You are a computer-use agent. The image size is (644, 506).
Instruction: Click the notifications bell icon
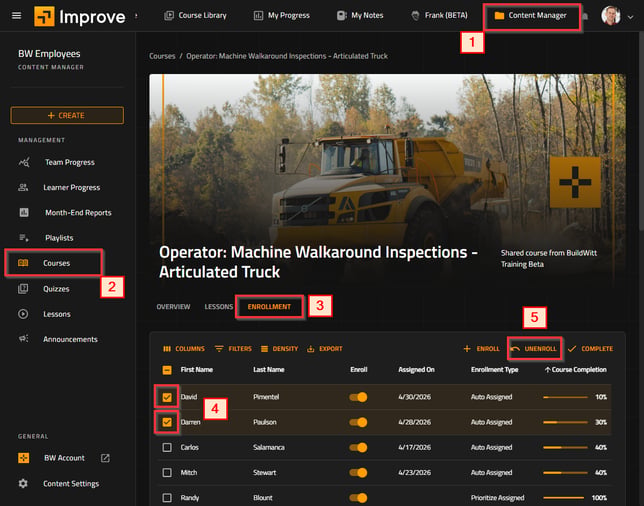pyautogui.click(x=586, y=16)
